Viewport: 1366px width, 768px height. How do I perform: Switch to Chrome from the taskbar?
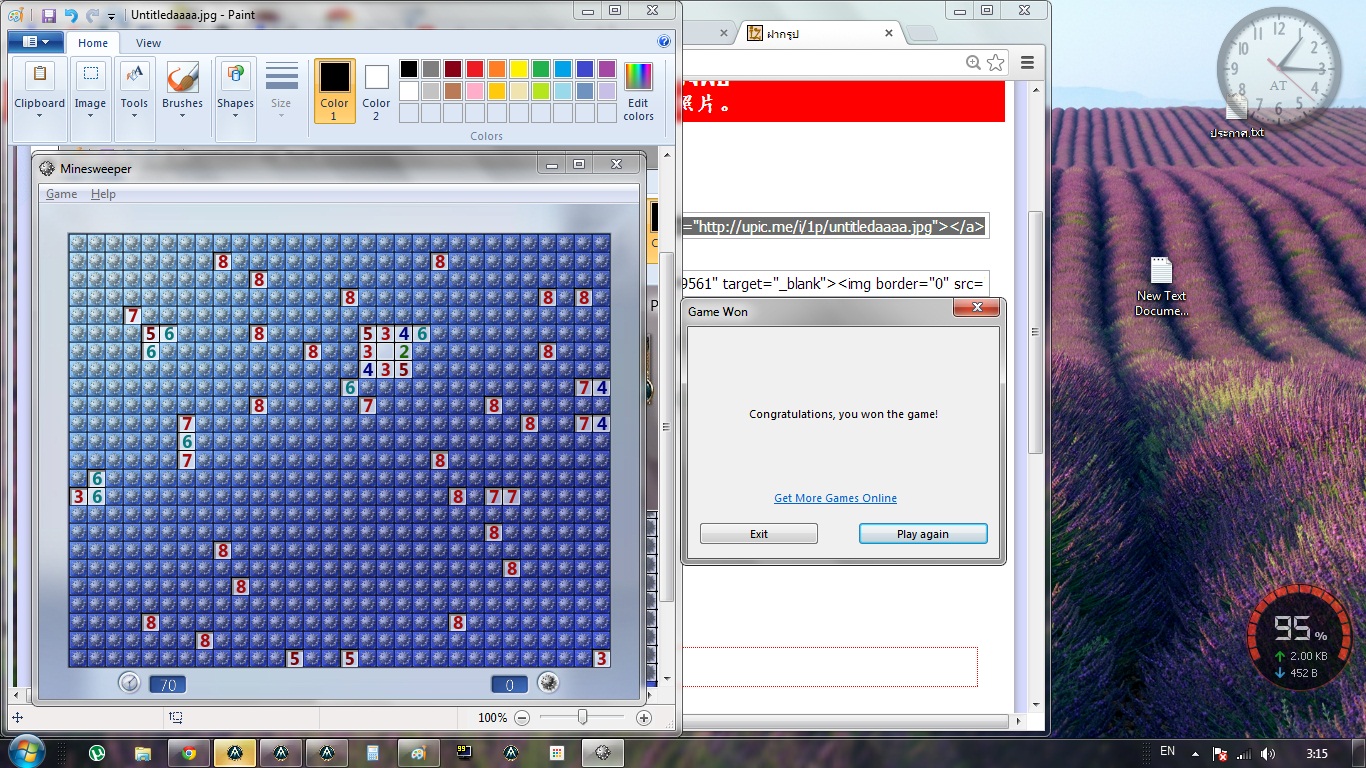click(189, 753)
